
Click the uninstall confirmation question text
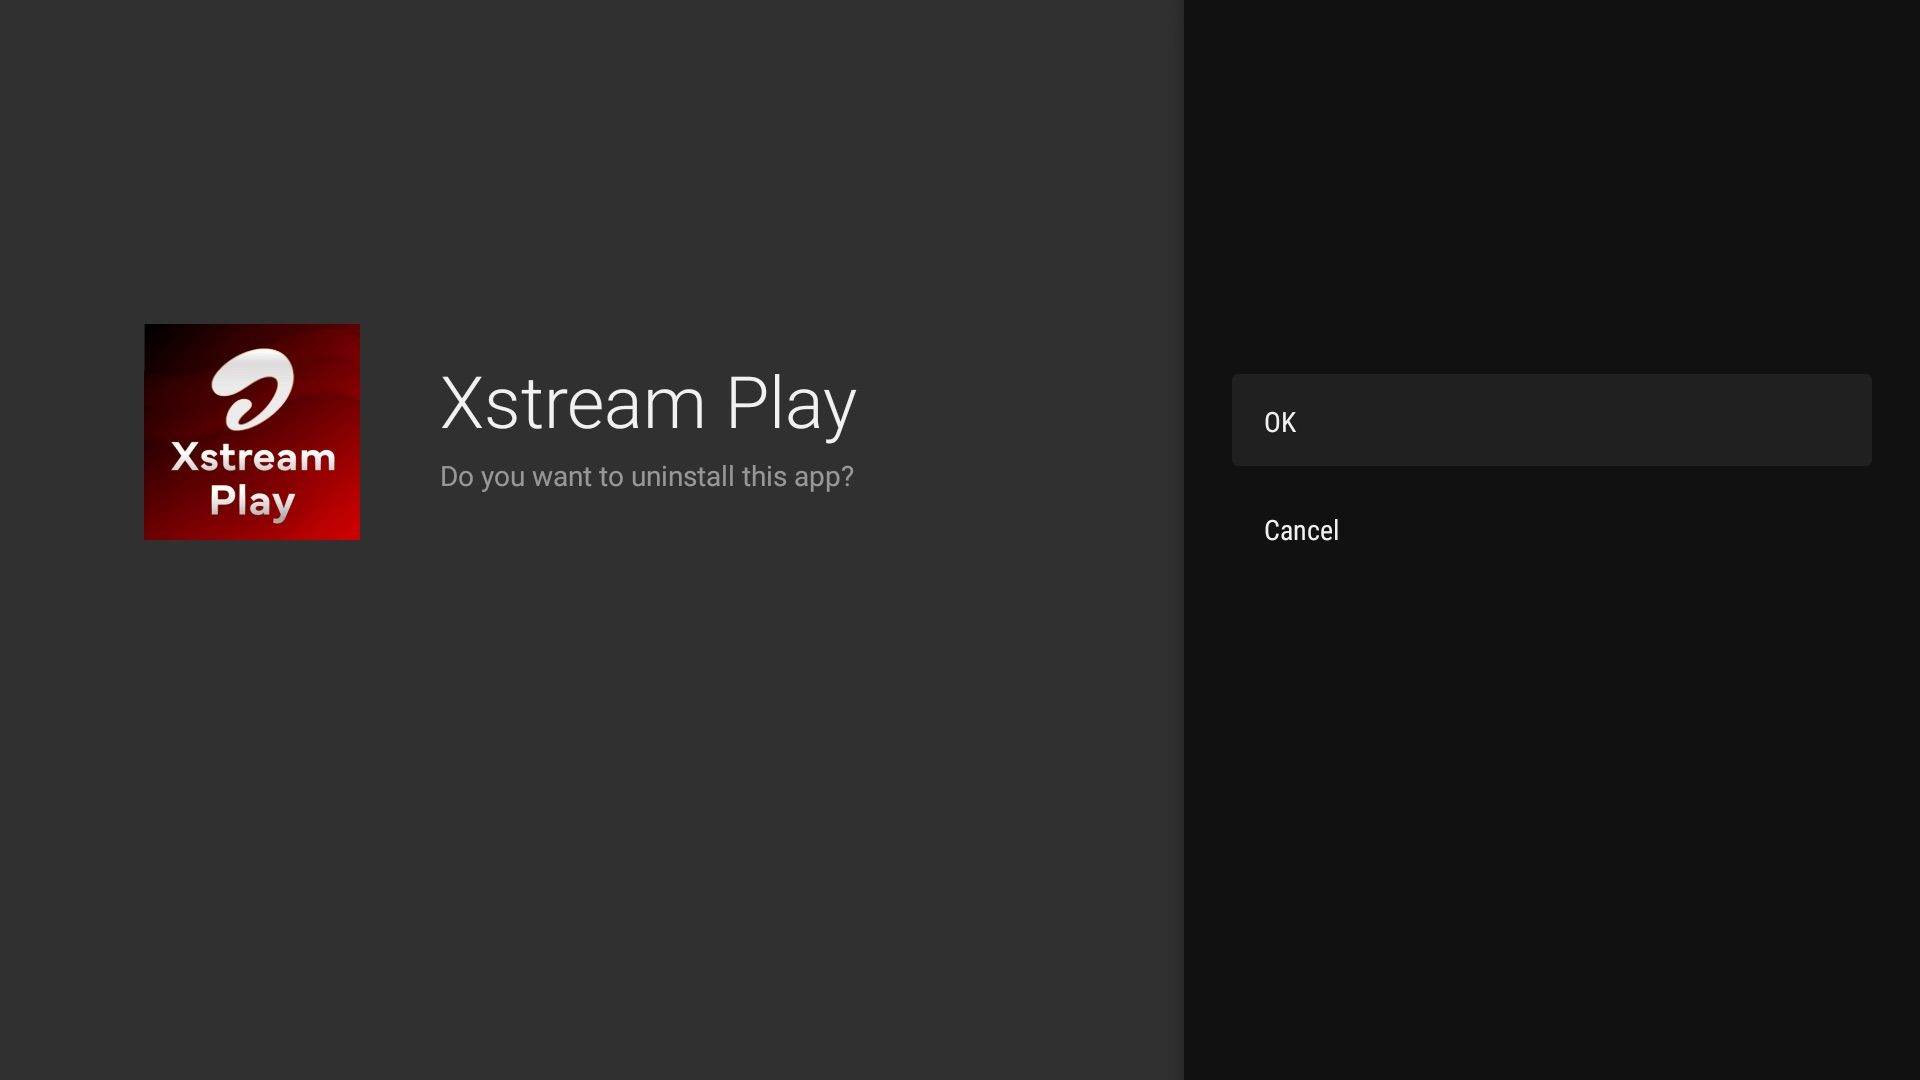[x=646, y=477]
